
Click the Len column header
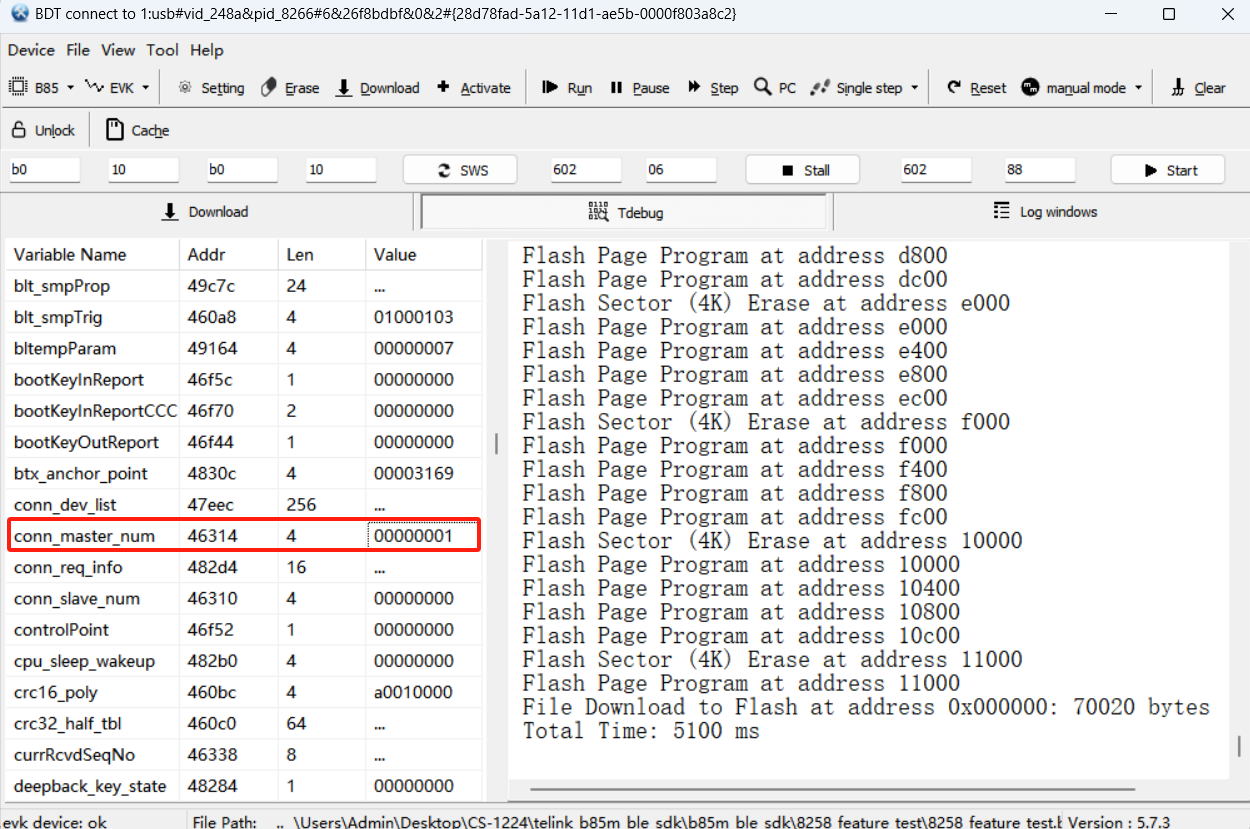pos(322,254)
